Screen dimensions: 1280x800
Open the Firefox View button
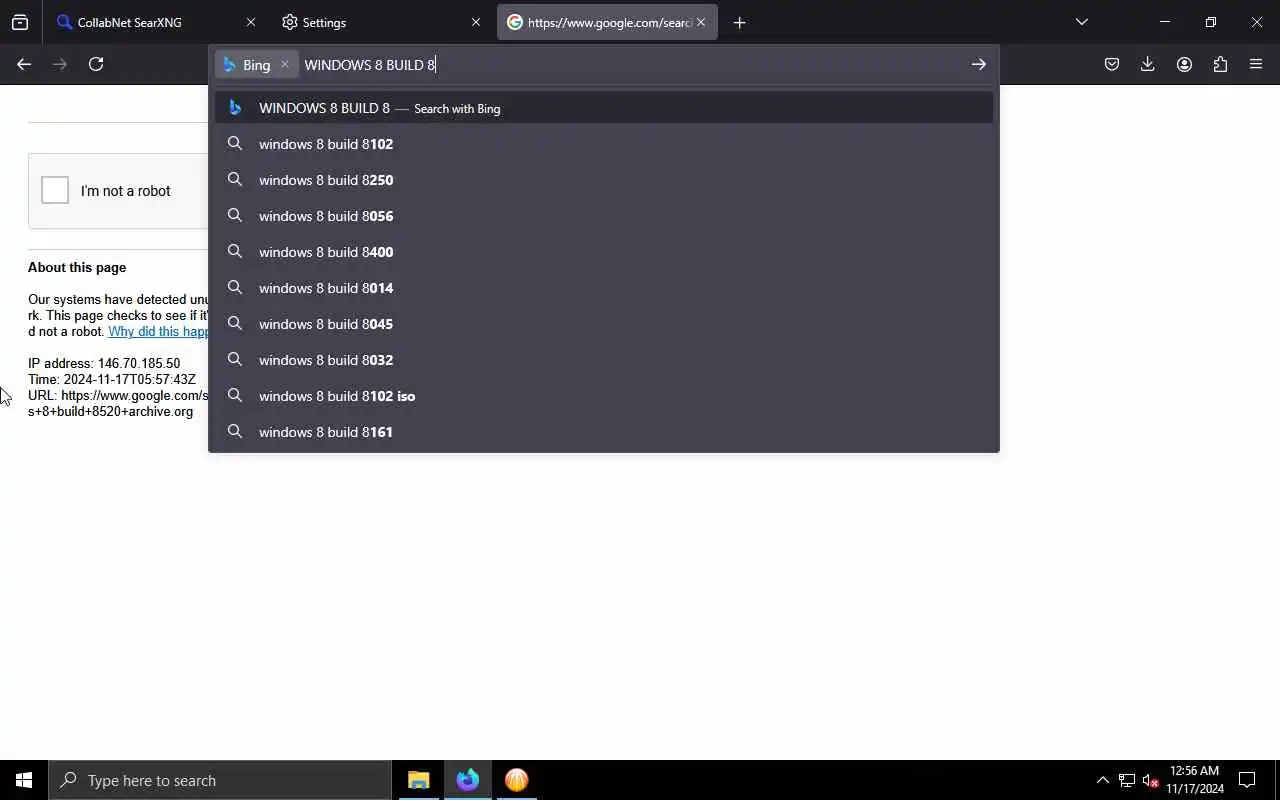pos(20,22)
